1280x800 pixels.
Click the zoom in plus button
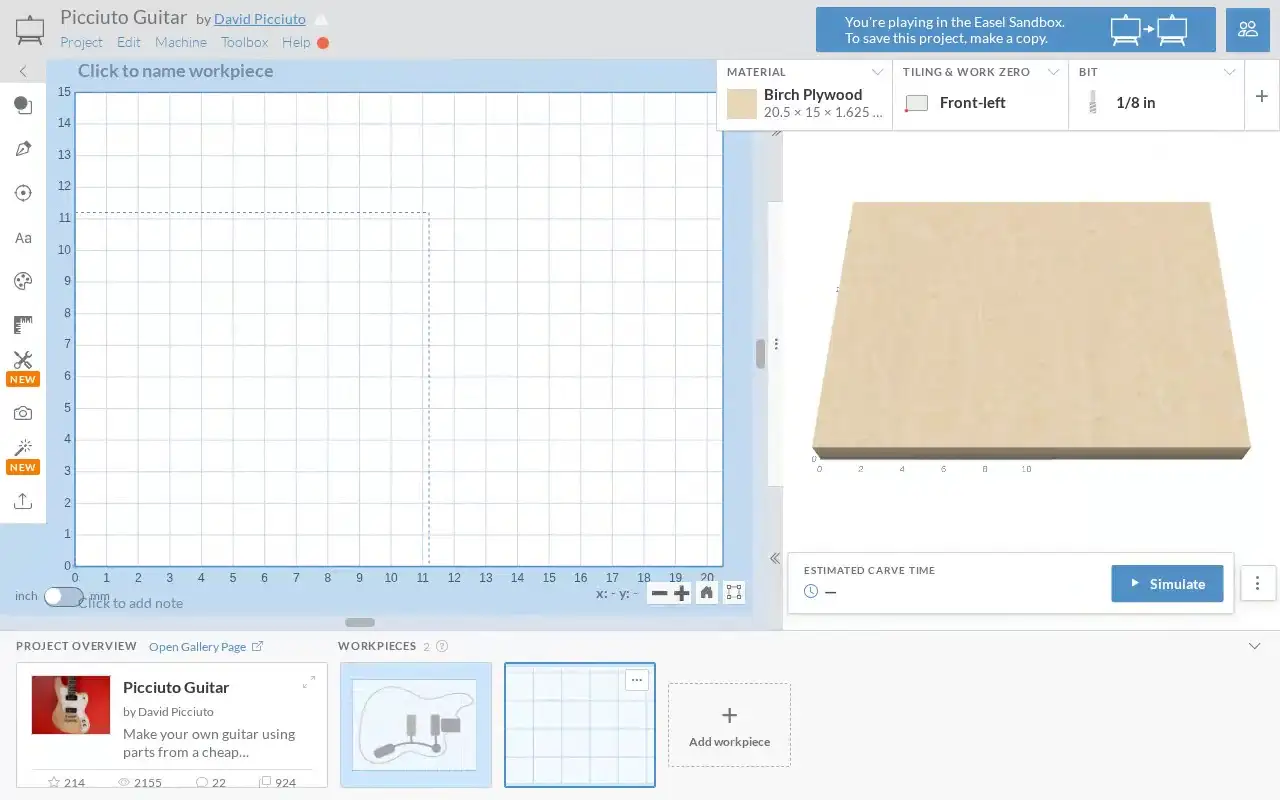point(682,593)
